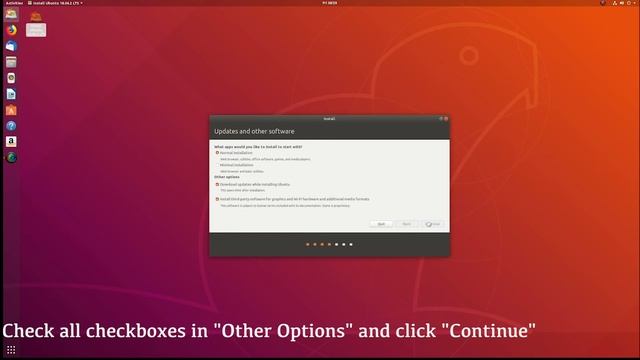This screenshot has height=360, width=640.
Task: Launch Thunderbird Mail from the dock
Action: 11,46
